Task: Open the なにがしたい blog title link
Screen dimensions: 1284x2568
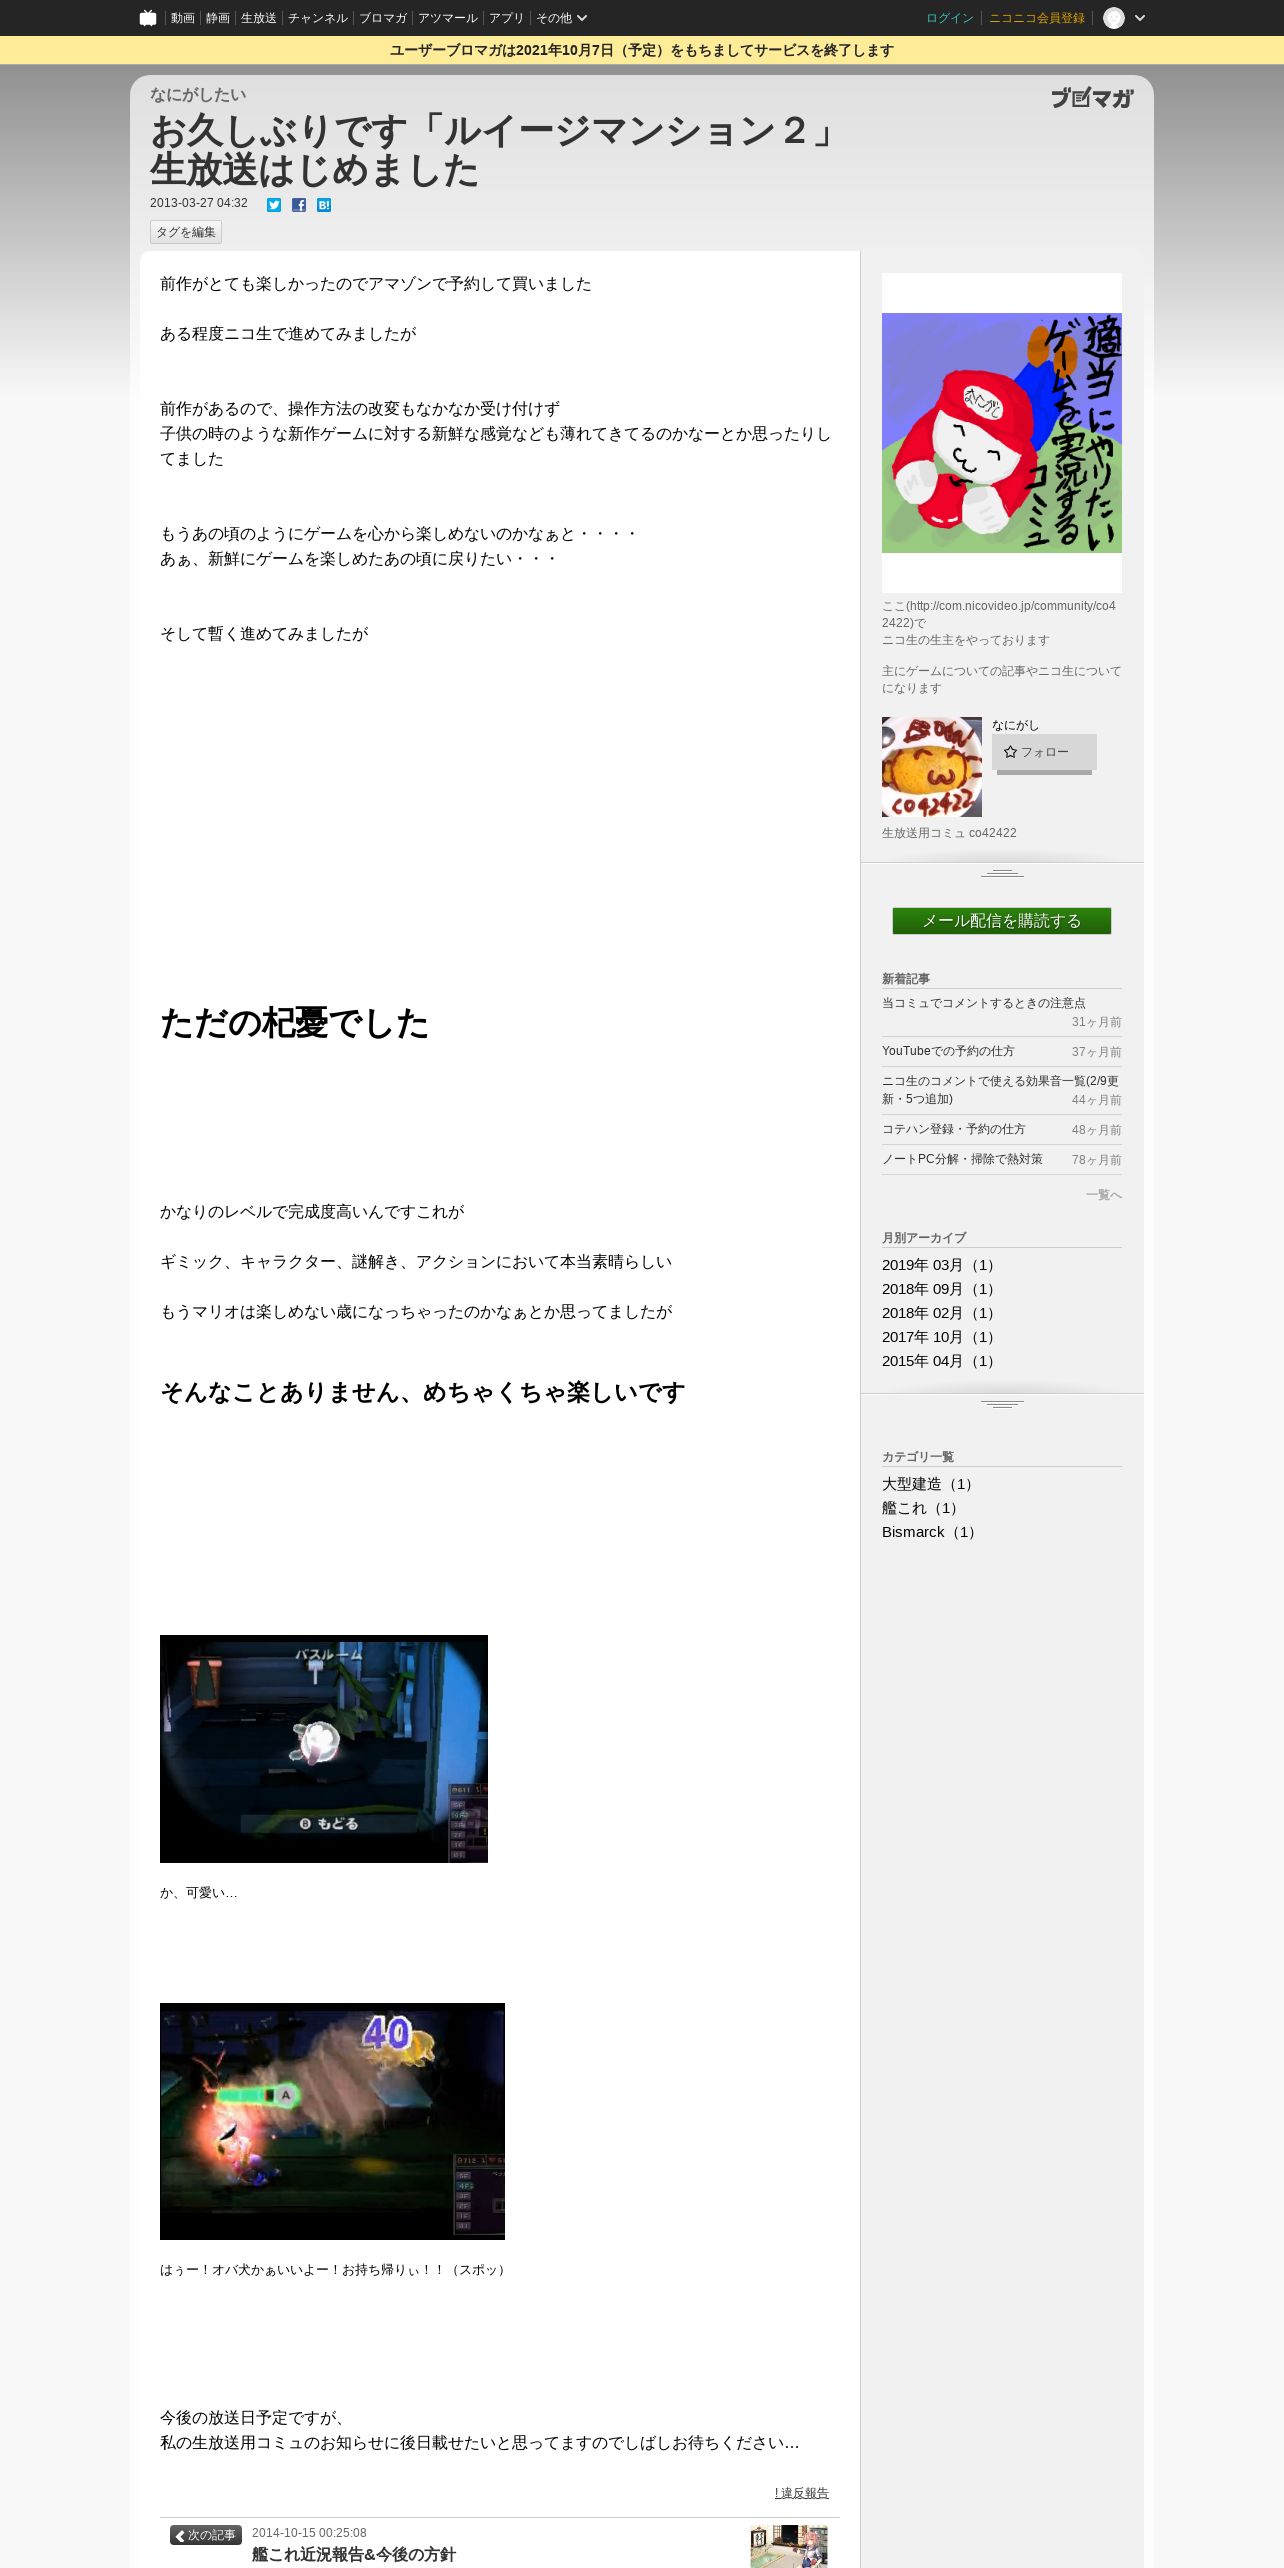Action: (198, 94)
